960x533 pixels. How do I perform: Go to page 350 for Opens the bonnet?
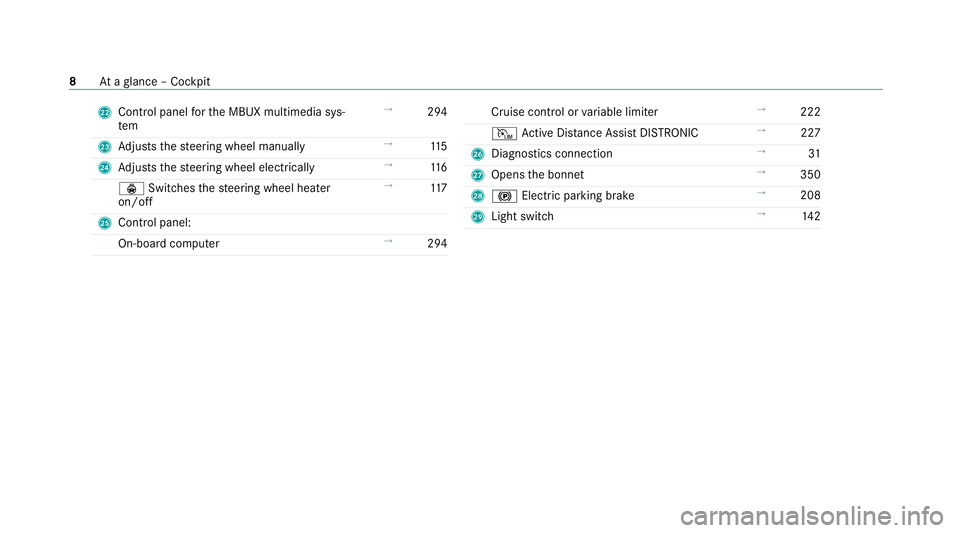click(x=810, y=175)
